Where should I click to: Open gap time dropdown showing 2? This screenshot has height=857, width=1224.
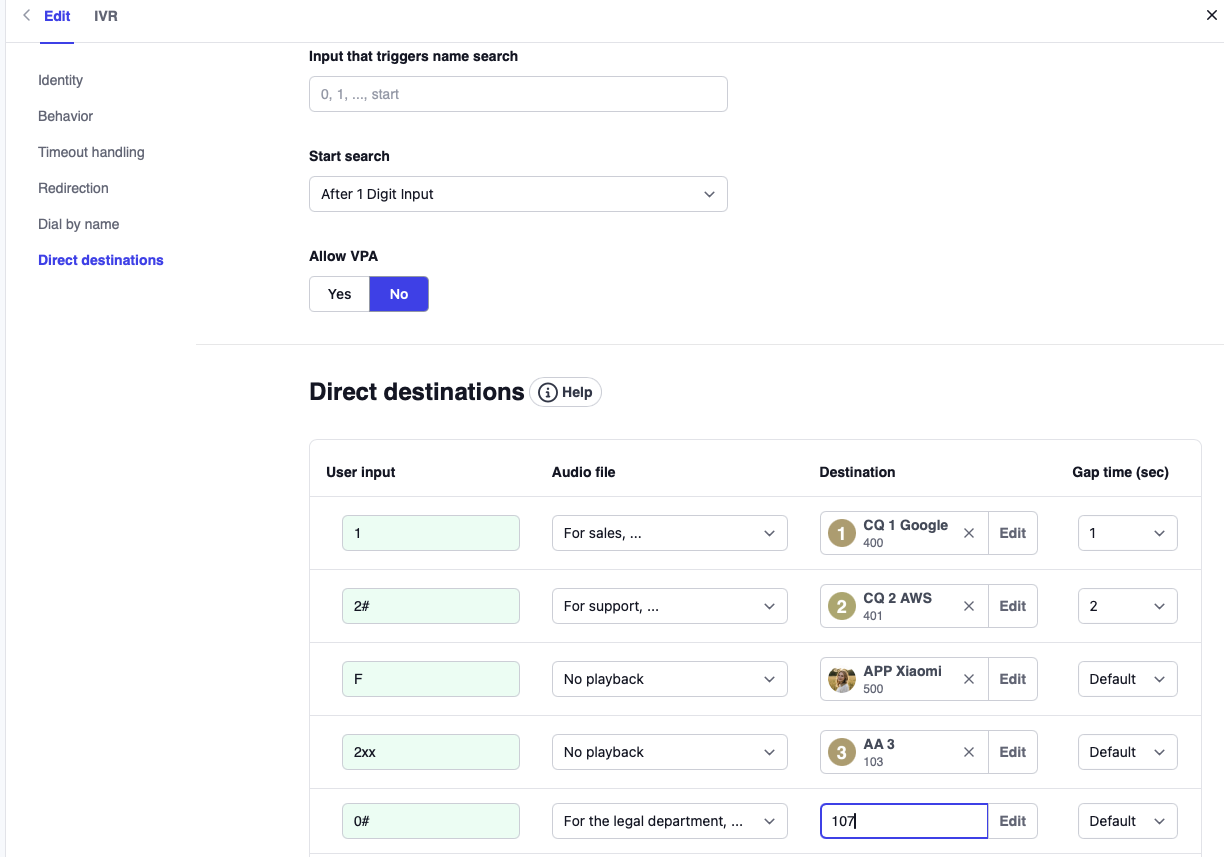pos(1127,606)
